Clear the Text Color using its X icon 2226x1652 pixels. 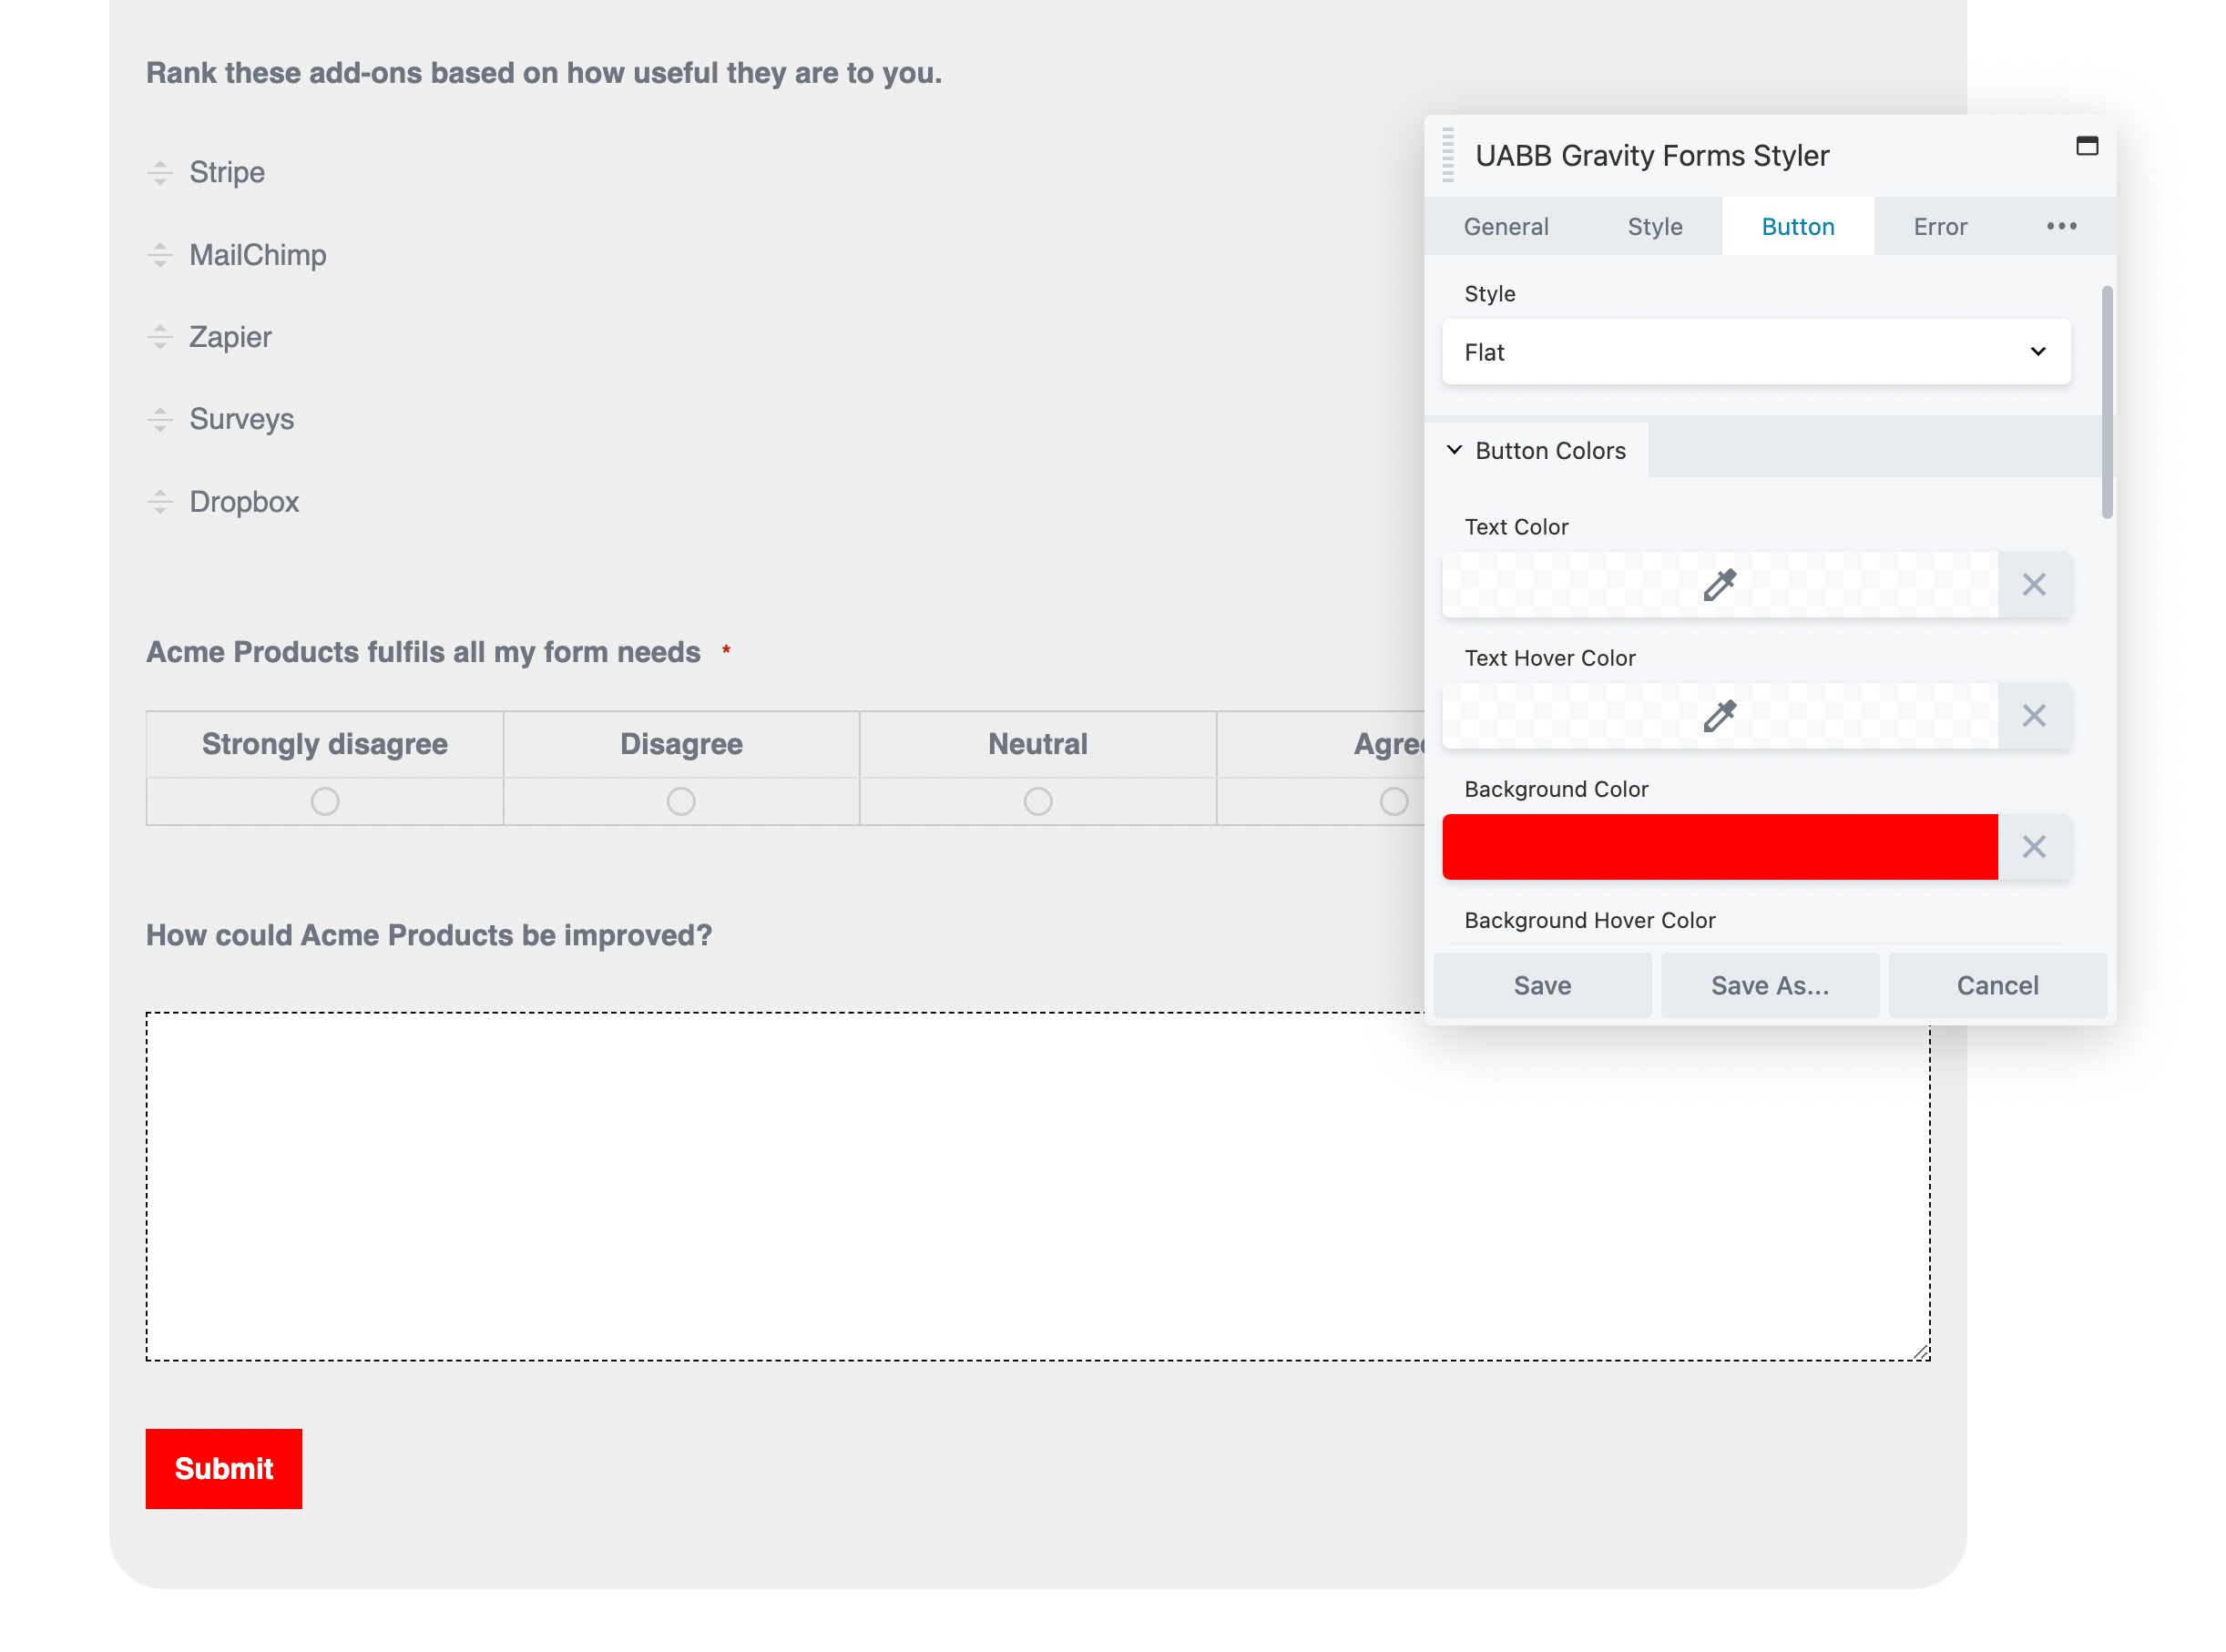[x=2034, y=585]
